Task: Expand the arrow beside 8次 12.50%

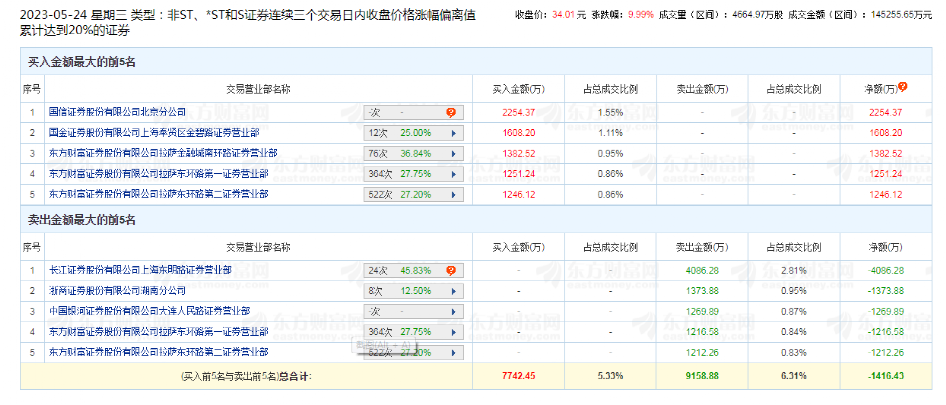Action: pyautogui.click(x=453, y=291)
